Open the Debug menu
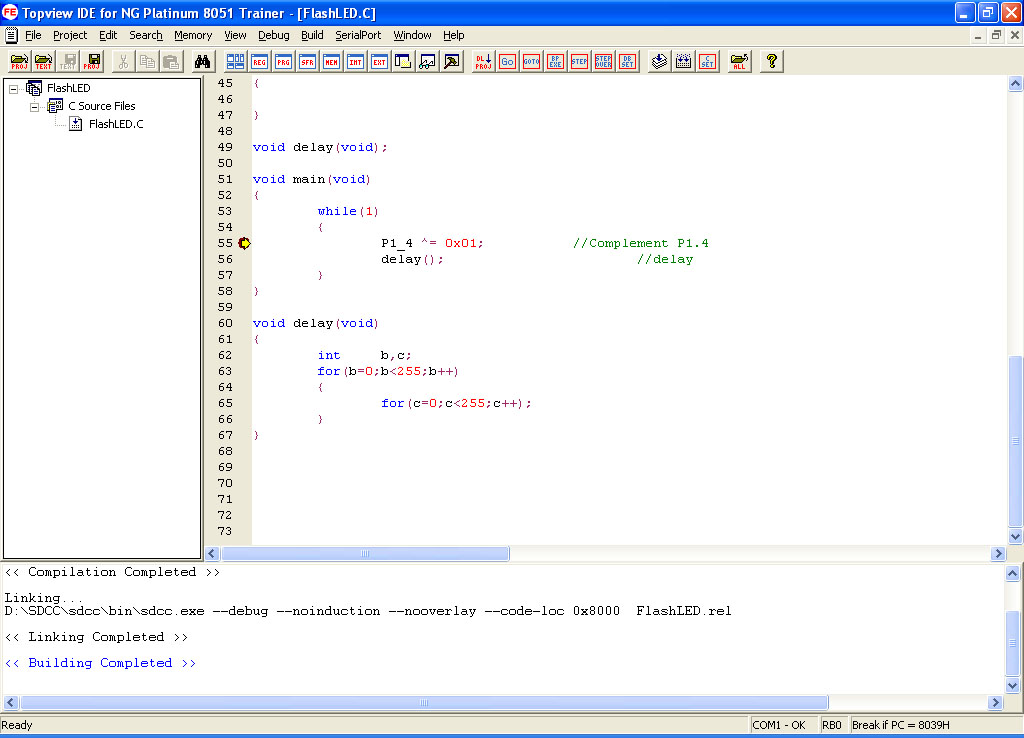This screenshot has height=738, width=1024. pos(273,35)
